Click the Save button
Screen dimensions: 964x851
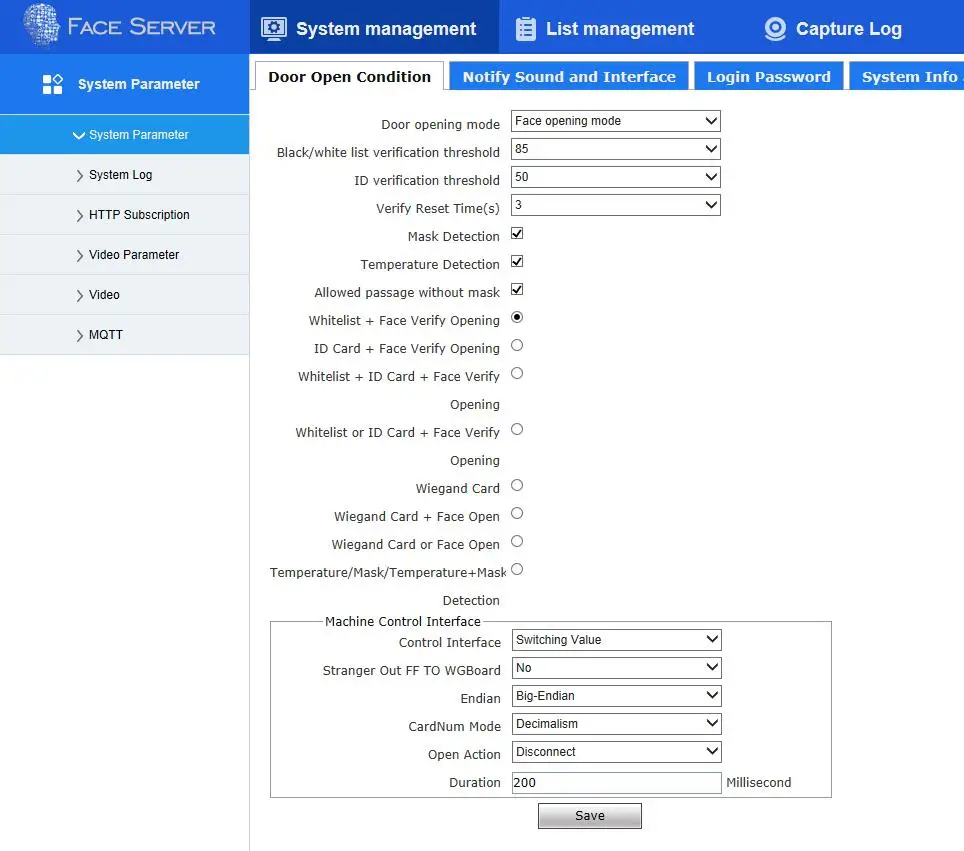point(590,816)
